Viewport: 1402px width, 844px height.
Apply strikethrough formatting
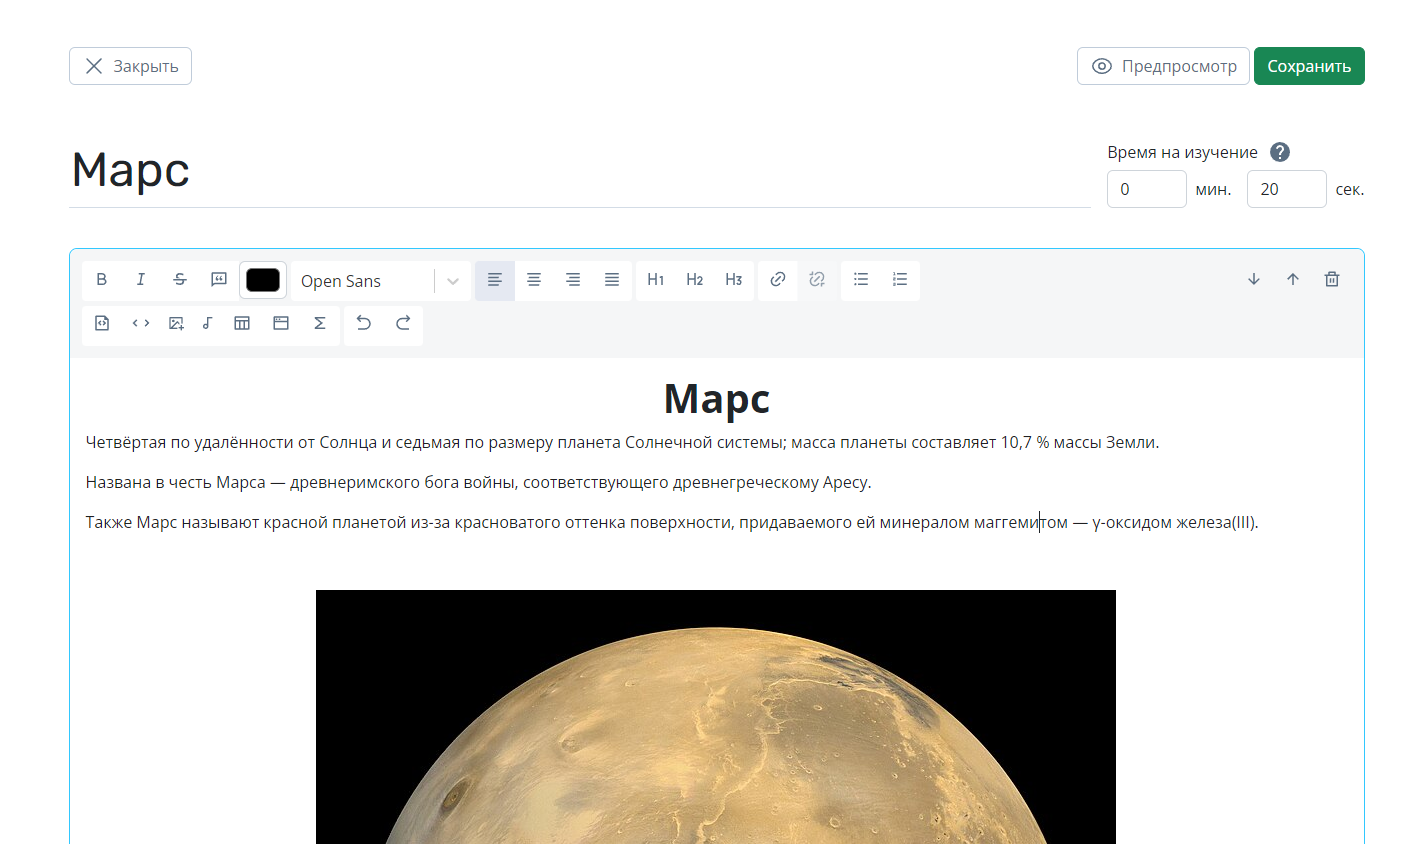coord(180,280)
